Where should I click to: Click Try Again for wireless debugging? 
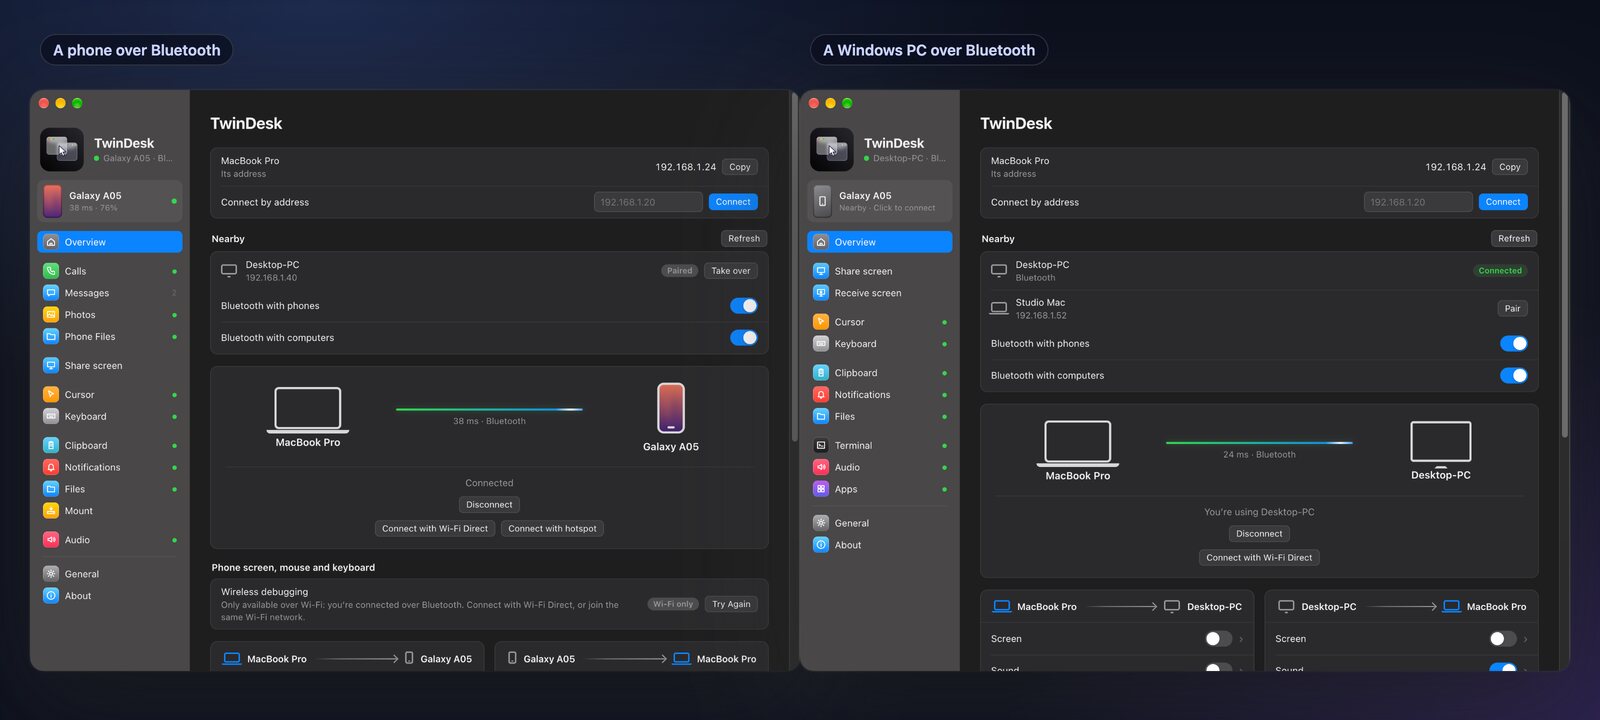[731, 604]
